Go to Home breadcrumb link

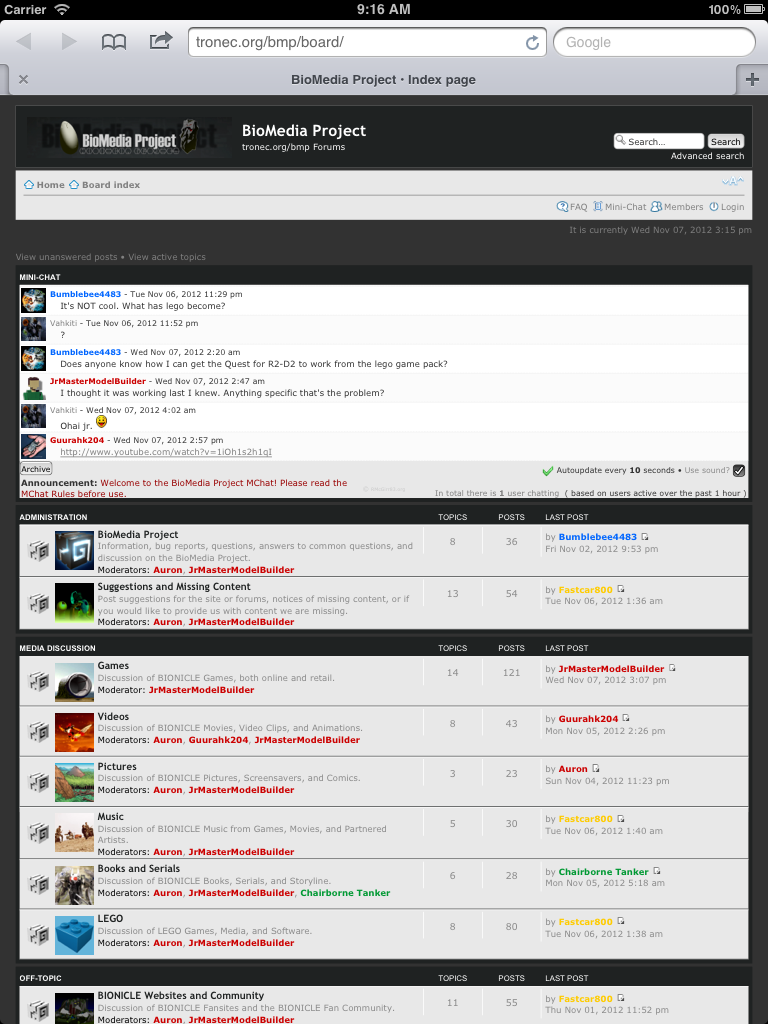pos(44,185)
